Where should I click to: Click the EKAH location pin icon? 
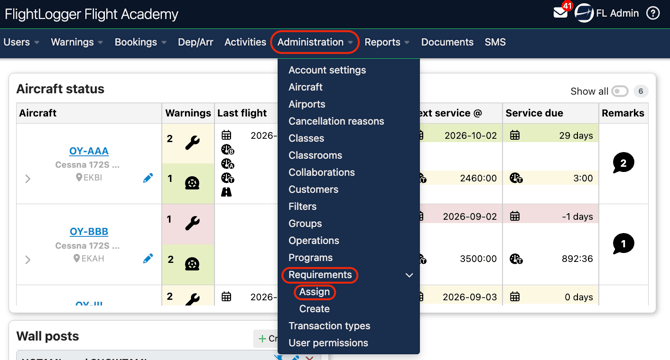click(x=76, y=258)
